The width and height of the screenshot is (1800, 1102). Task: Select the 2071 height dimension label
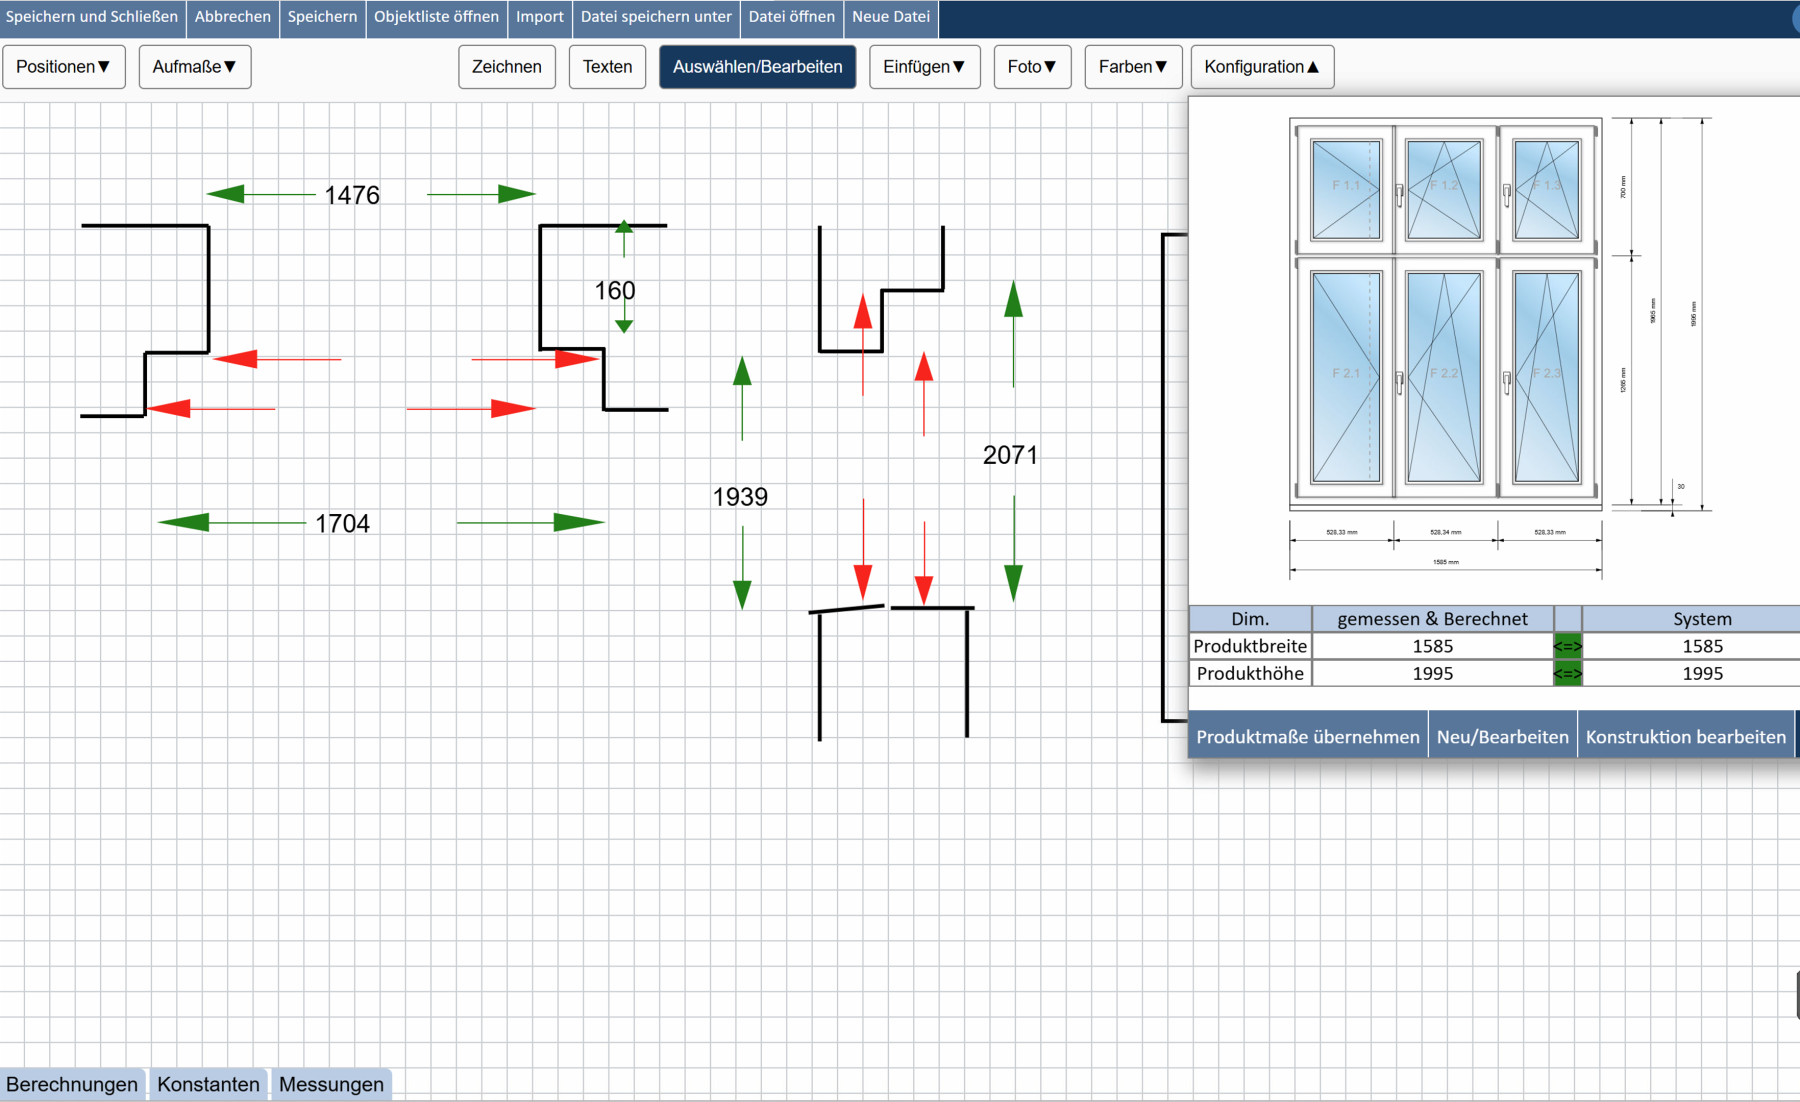click(1010, 455)
